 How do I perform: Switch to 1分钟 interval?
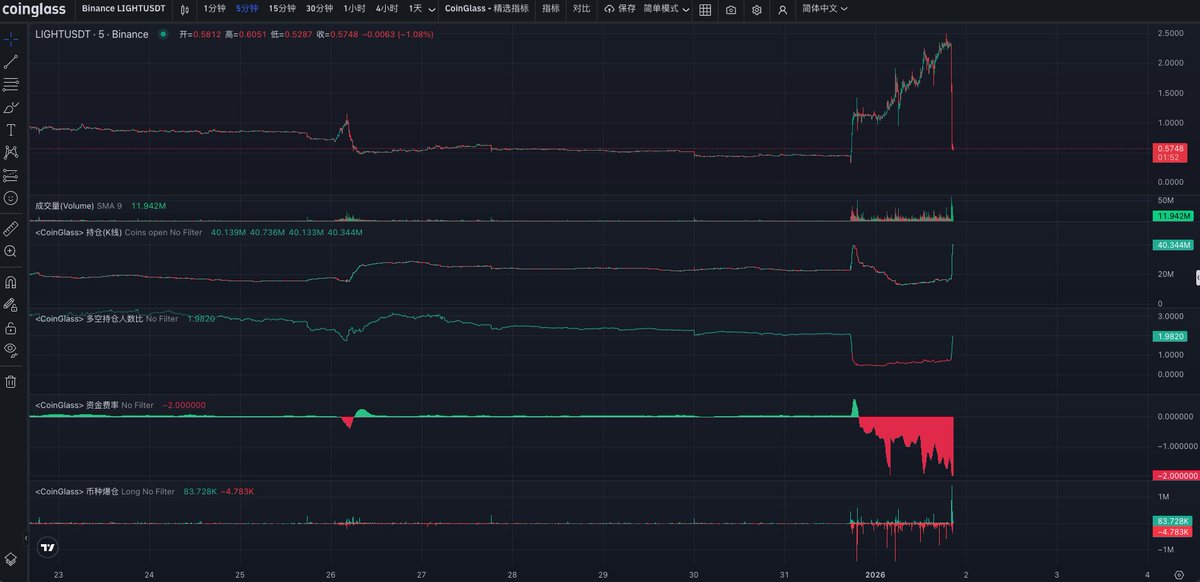(214, 9)
